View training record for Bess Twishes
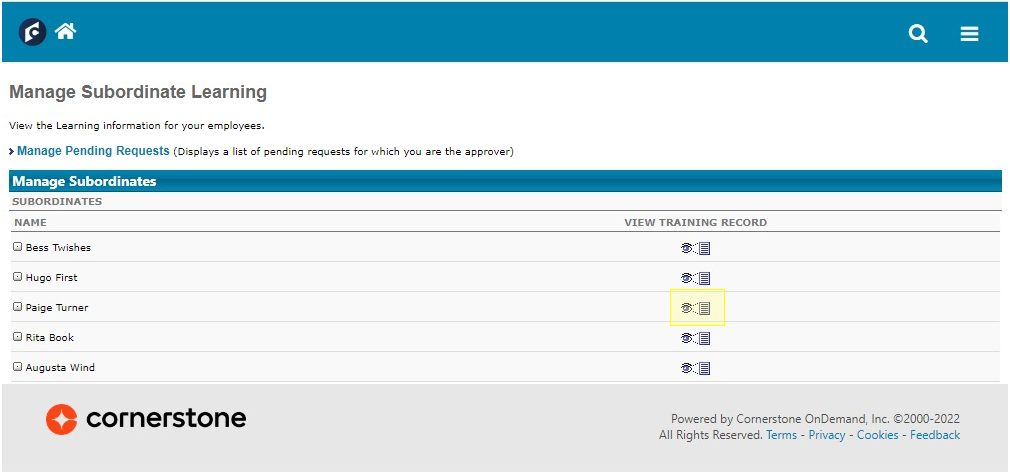The width and height of the screenshot is (1010, 473). [696, 248]
